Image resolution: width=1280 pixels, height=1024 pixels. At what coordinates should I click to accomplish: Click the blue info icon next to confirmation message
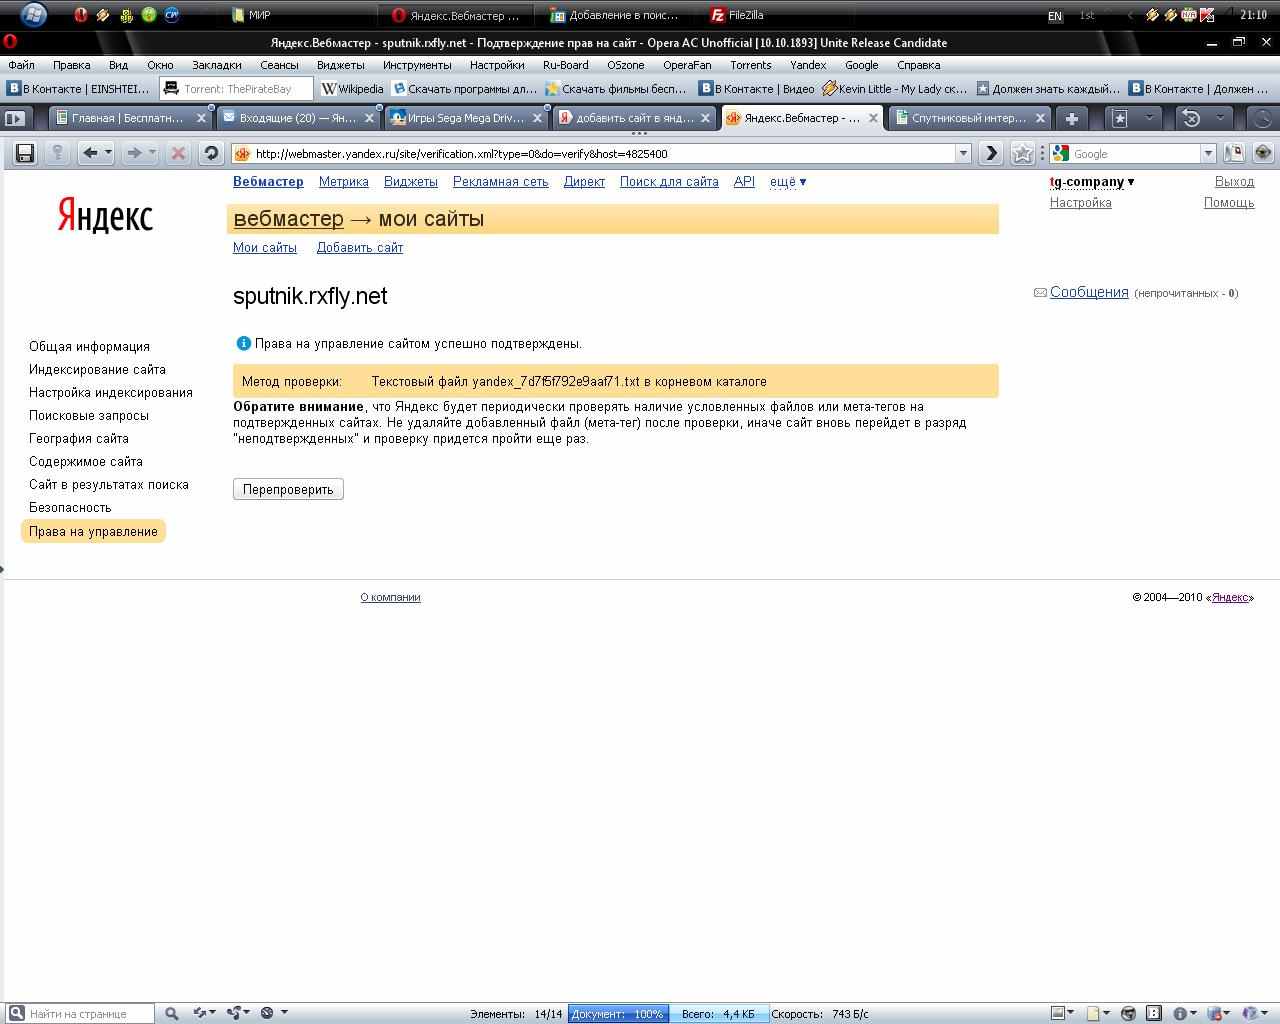click(x=243, y=343)
